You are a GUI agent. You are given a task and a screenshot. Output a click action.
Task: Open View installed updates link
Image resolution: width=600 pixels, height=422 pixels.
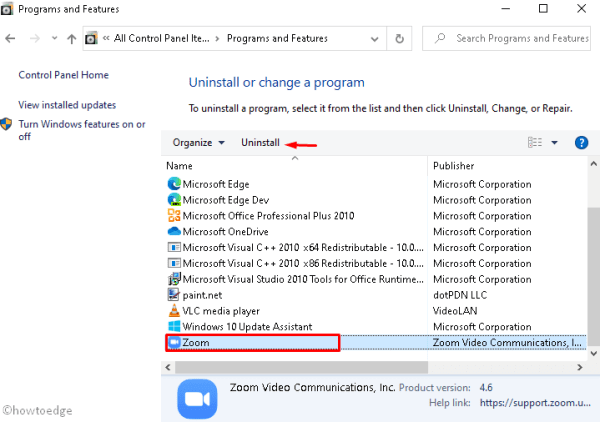[67, 105]
